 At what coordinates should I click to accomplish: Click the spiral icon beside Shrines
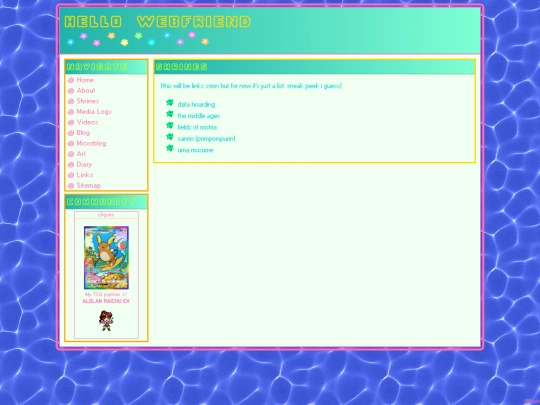click(71, 101)
